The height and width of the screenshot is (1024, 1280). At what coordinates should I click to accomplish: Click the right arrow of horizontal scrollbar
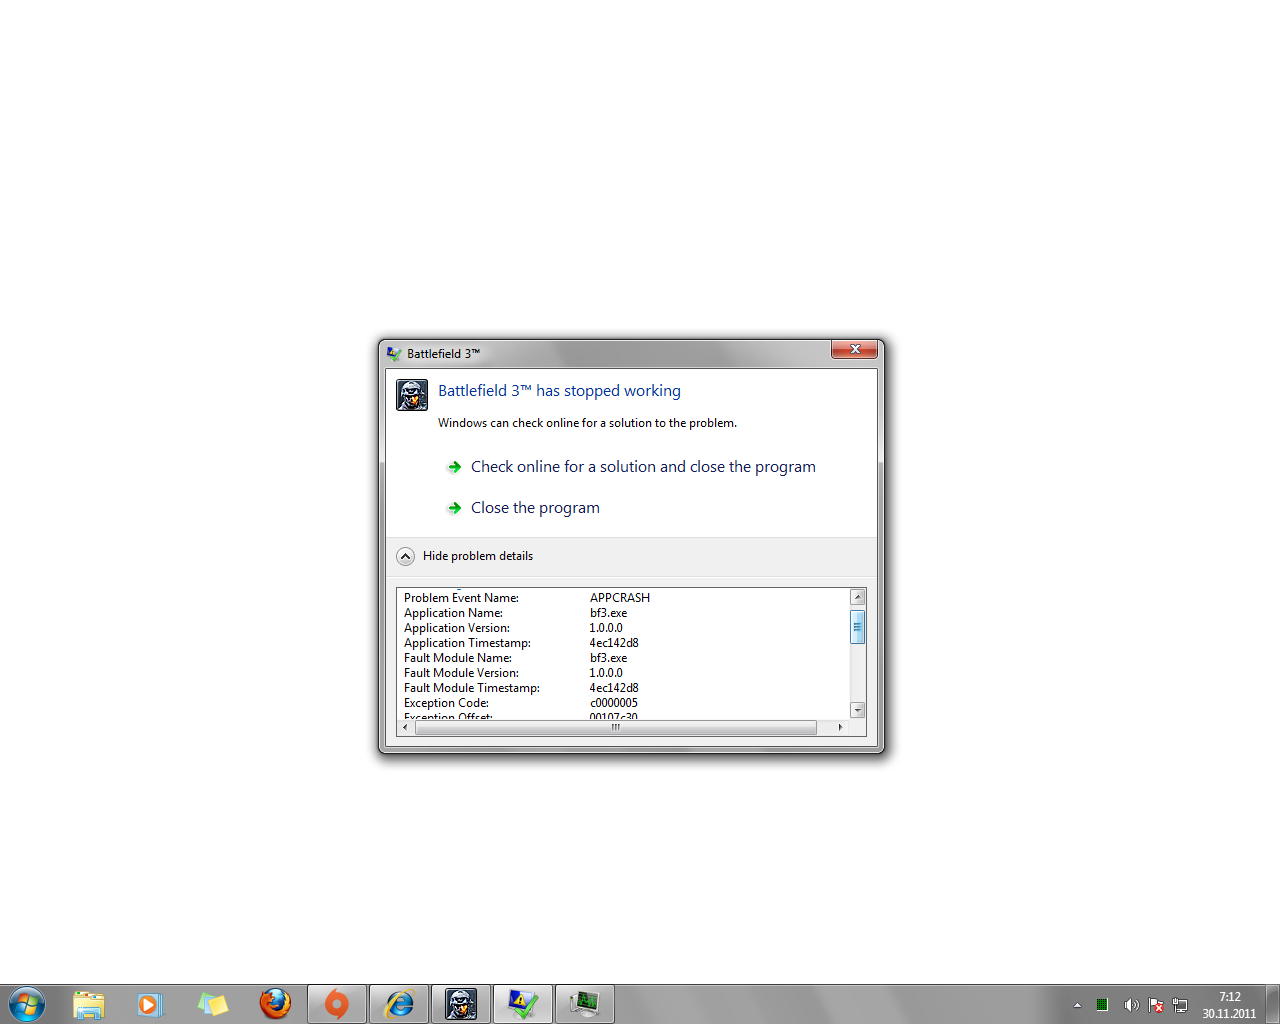point(840,728)
